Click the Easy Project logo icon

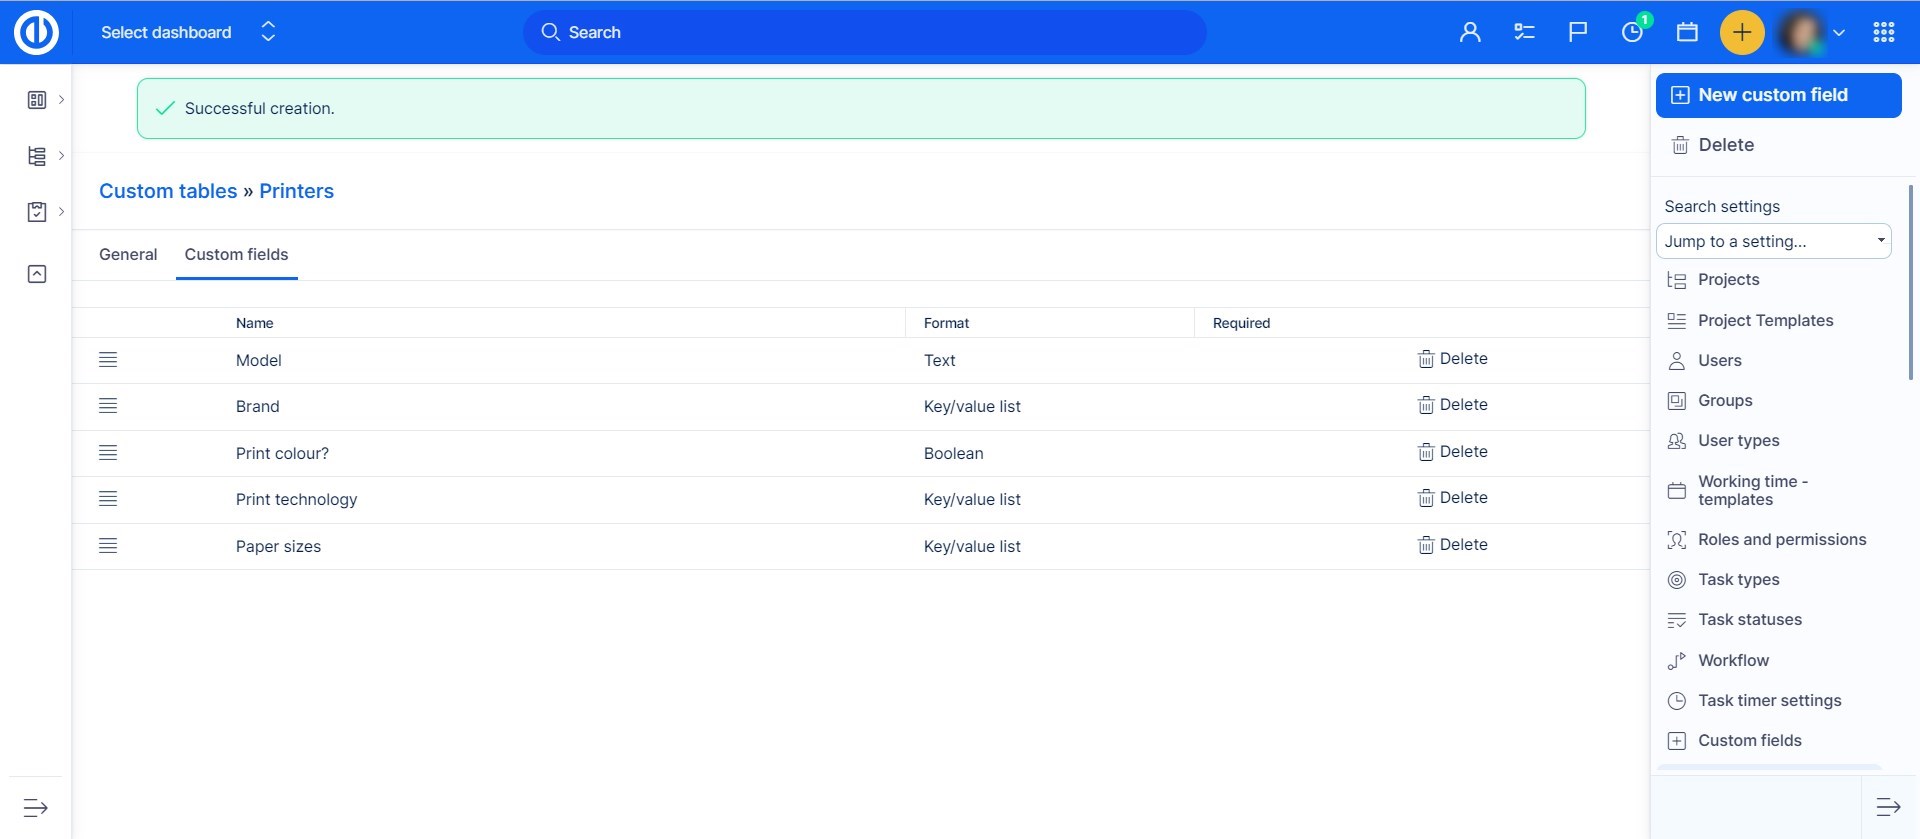pos(36,32)
